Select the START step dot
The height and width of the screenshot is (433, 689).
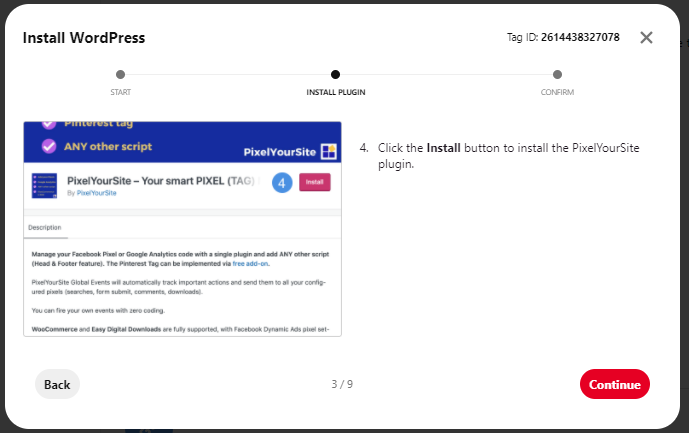[120, 74]
